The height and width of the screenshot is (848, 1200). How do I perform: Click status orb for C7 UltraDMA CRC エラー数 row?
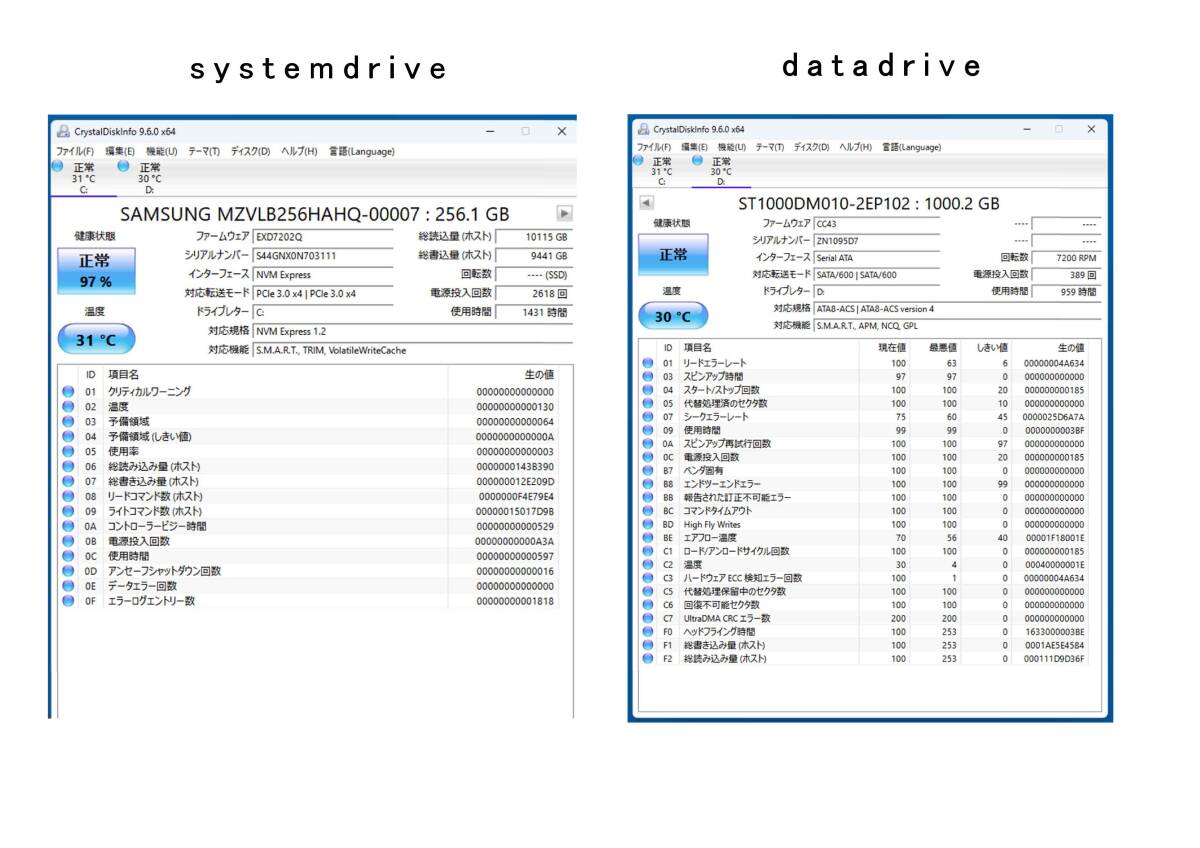(x=648, y=618)
